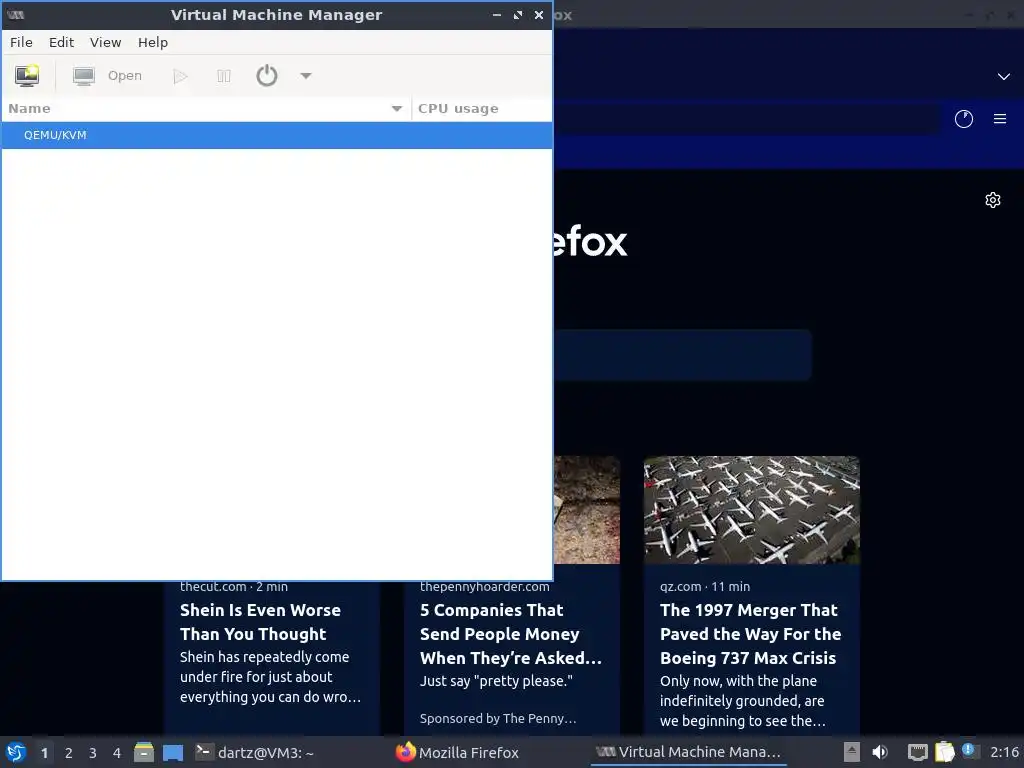Open the Edit menu
1024x768 pixels.
click(x=61, y=42)
